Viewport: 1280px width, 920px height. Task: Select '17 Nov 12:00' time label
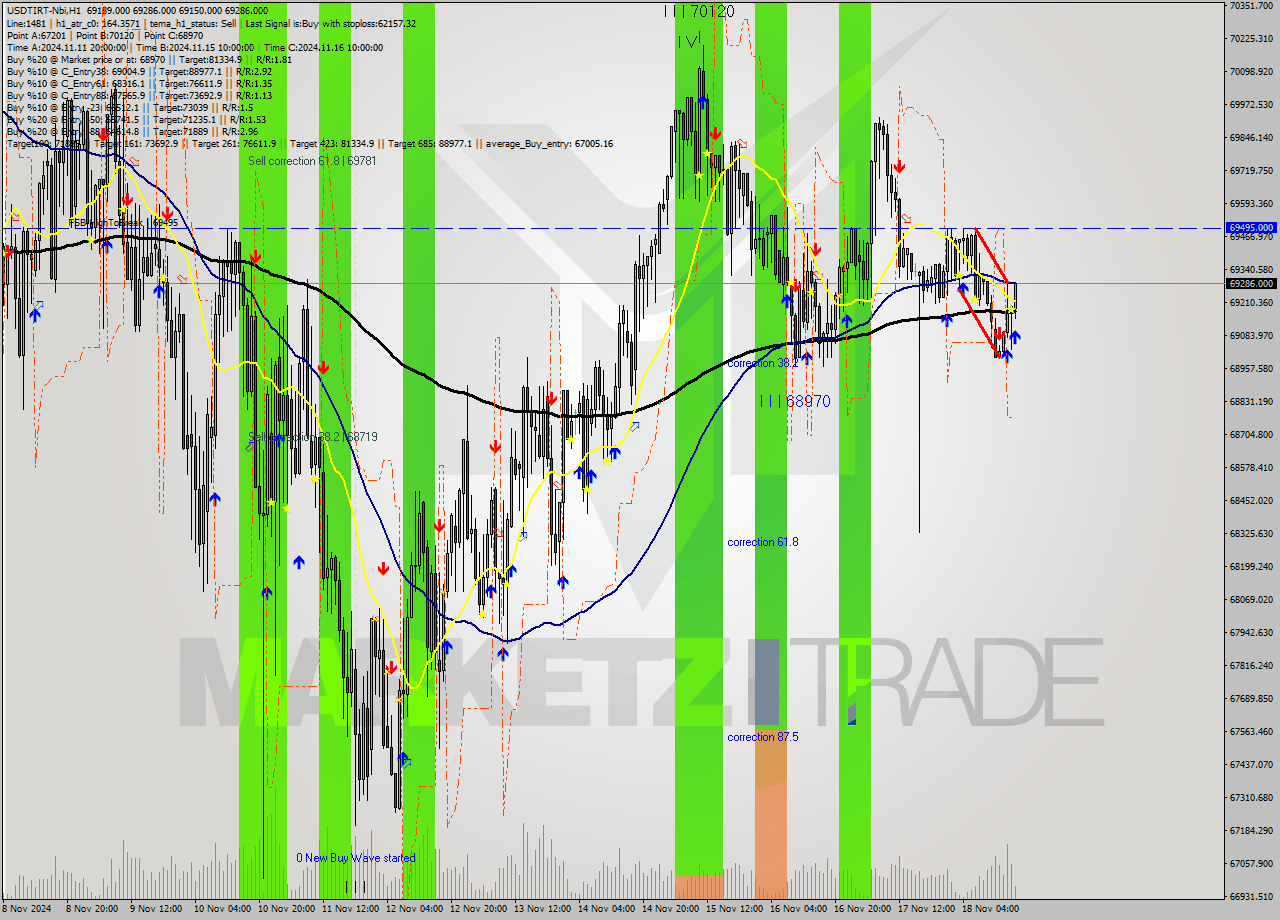925,910
